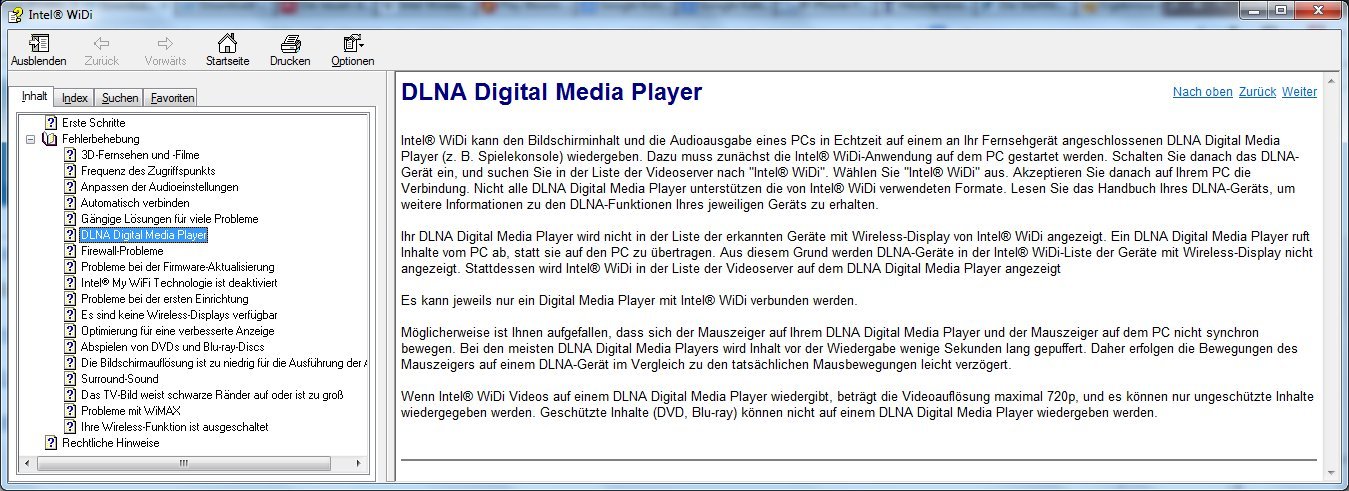Follow the 'Nach oben' link

(x=1202, y=92)
